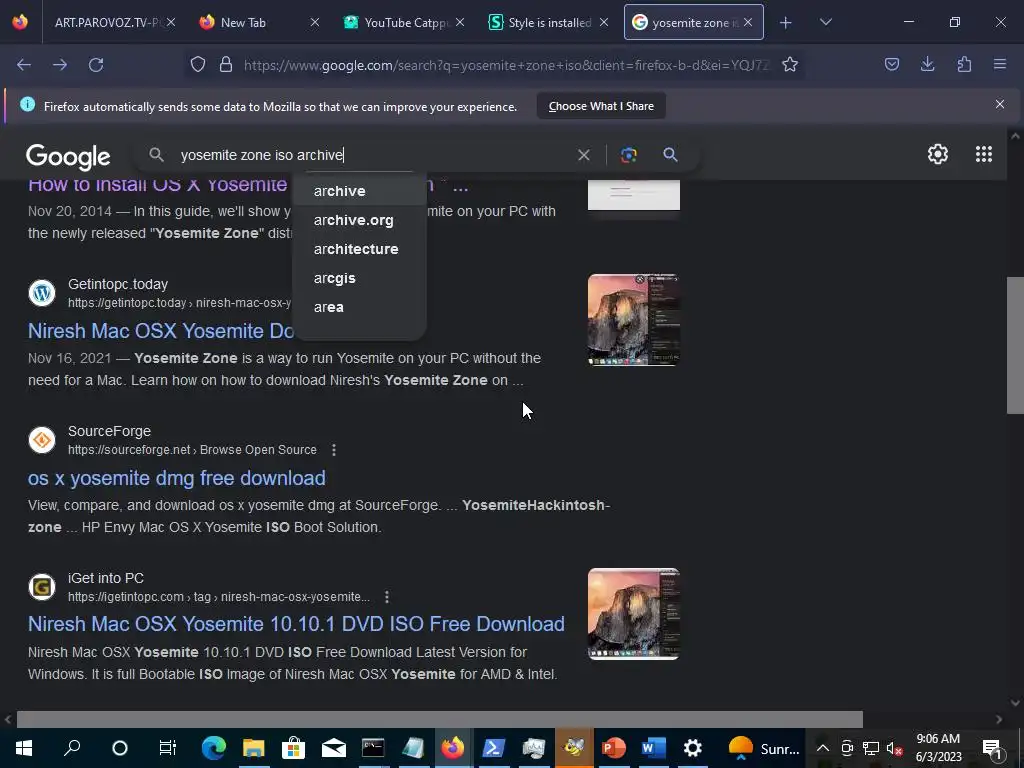Click the site security padlock icon
The height and width of the screenshot is (768, 1024).
226,64
